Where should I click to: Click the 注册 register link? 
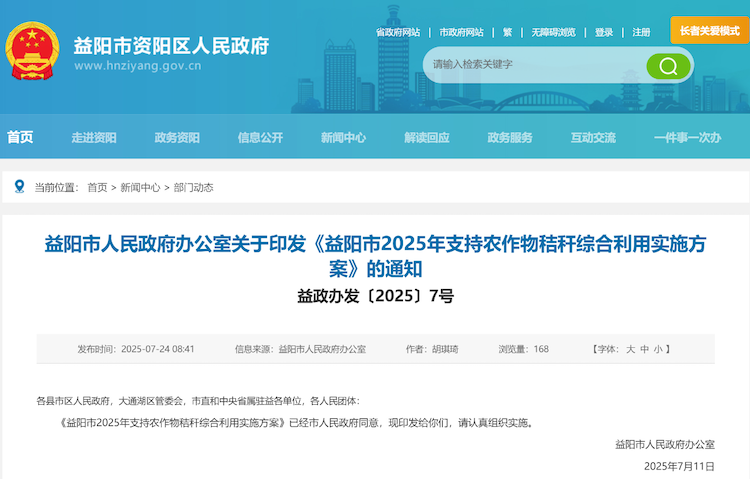[x=641, y=32]
